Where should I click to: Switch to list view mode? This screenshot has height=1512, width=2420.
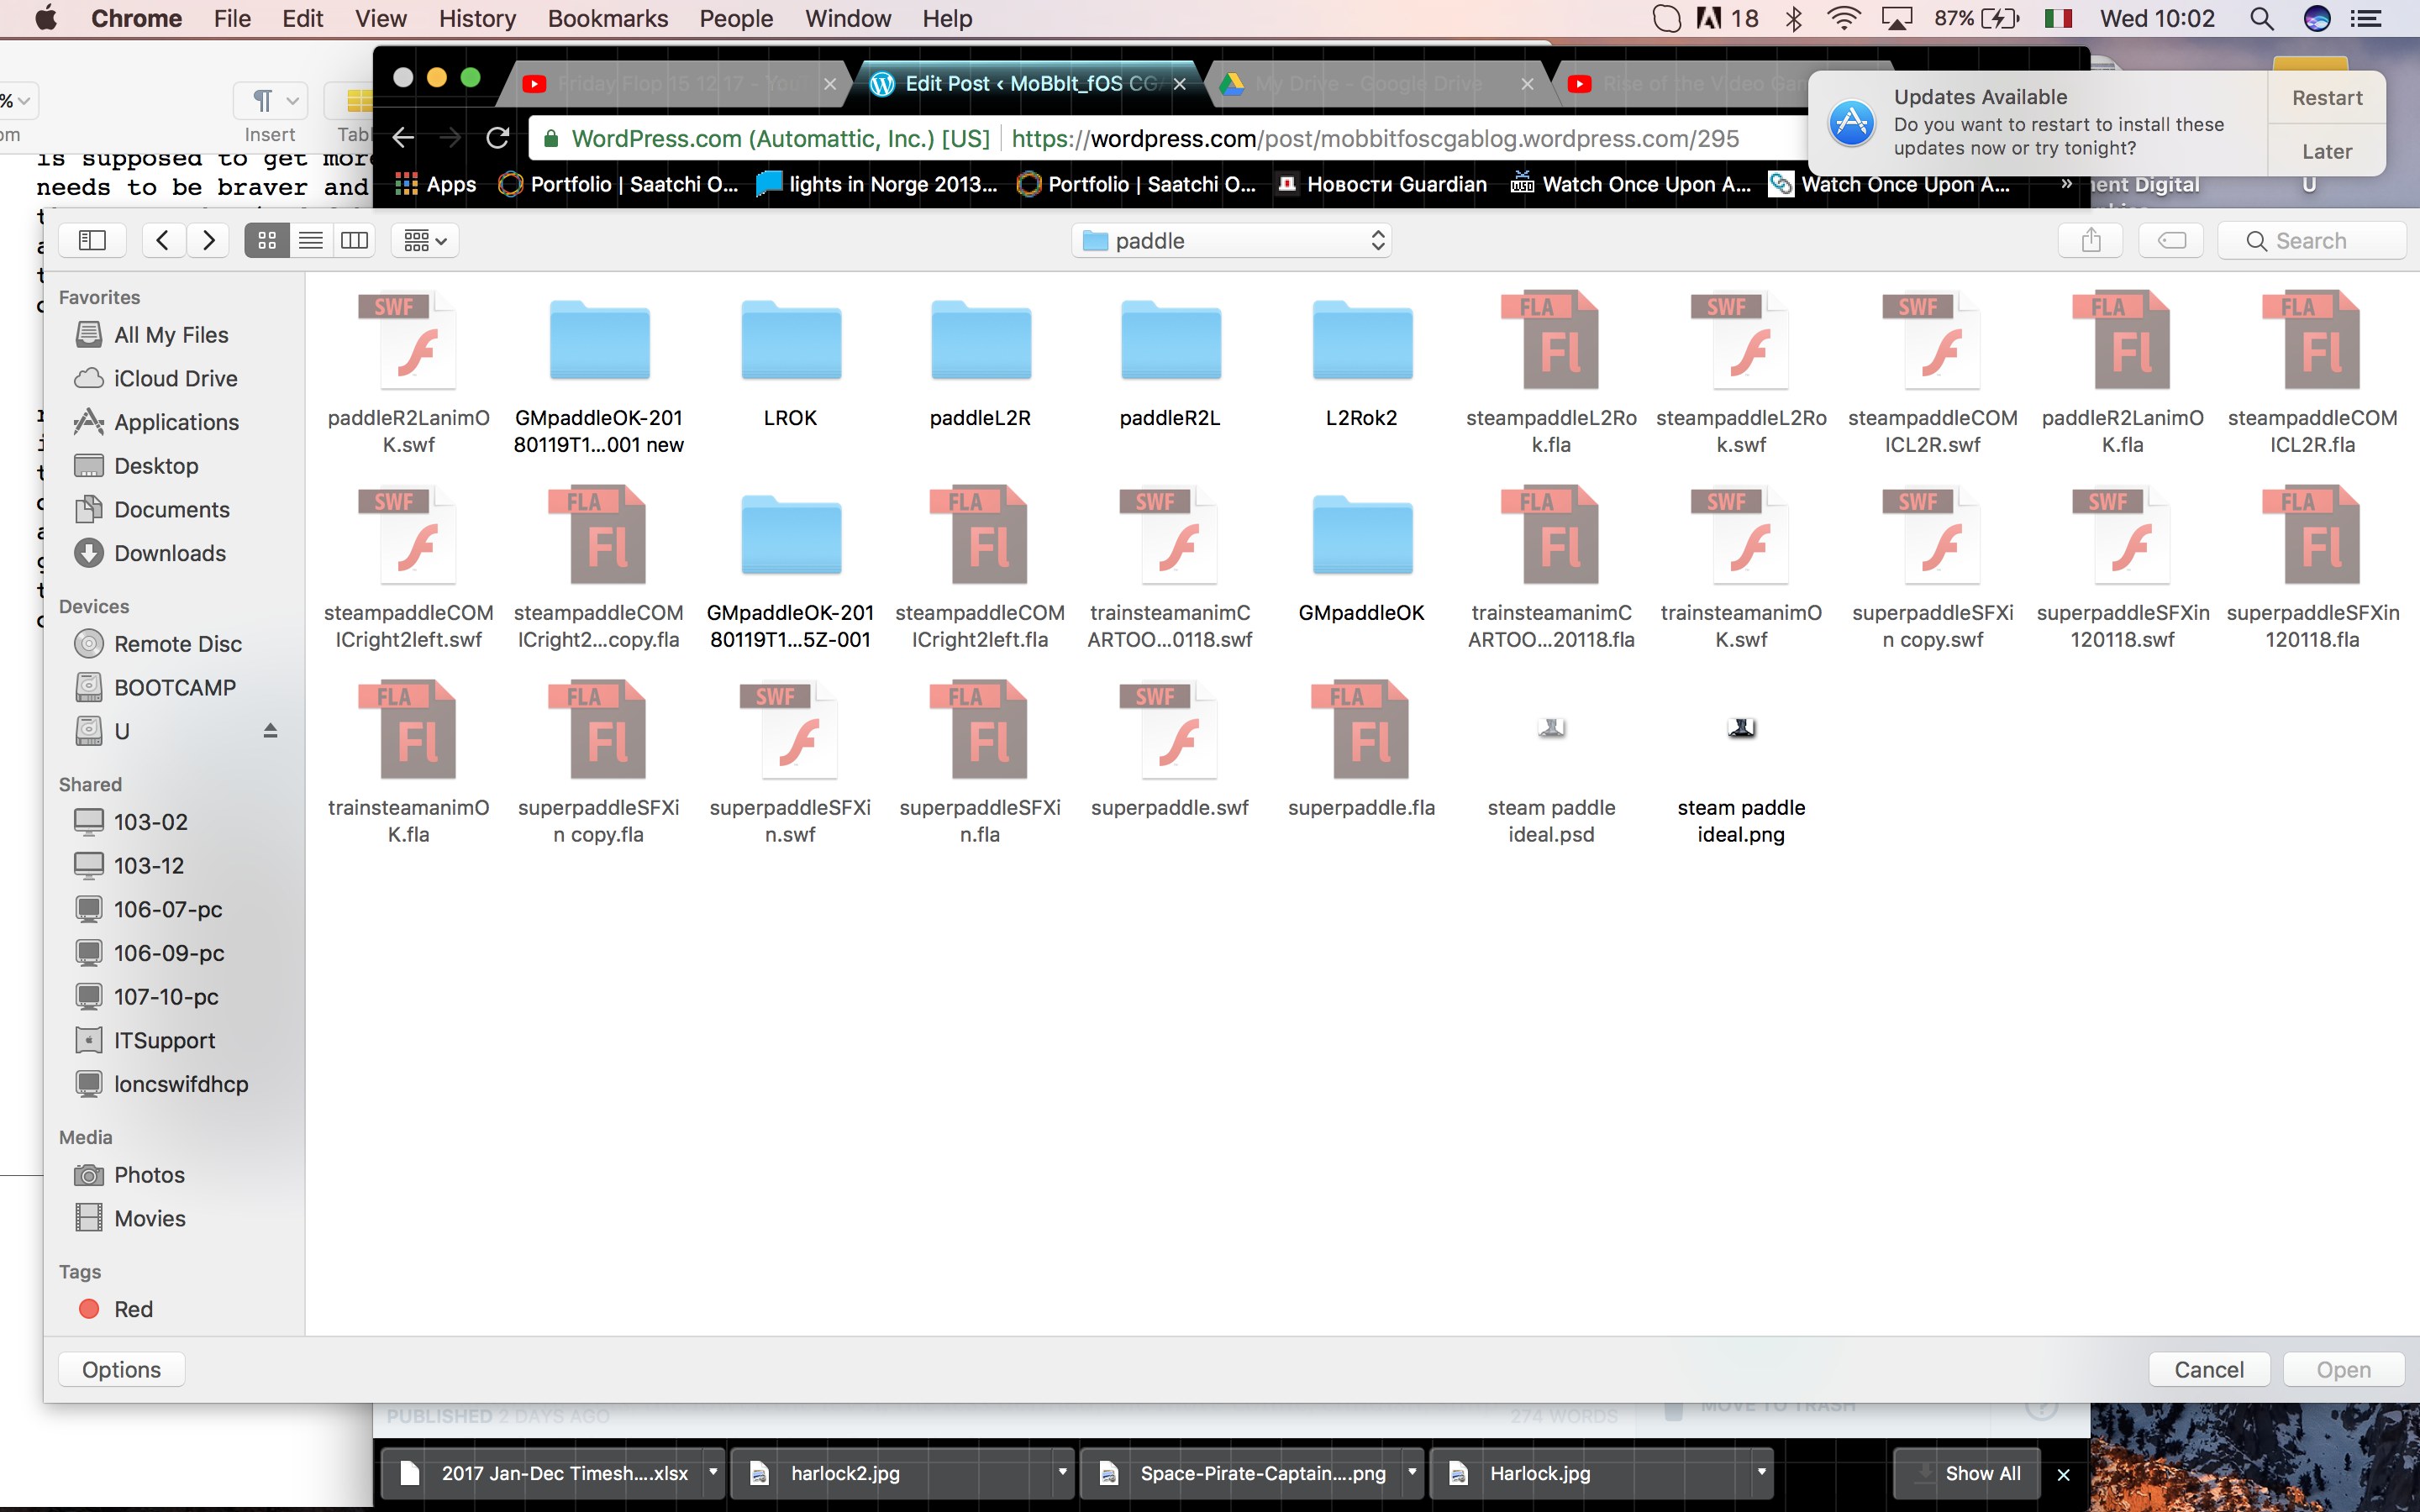pyautogui.click(x=311, y=240)
